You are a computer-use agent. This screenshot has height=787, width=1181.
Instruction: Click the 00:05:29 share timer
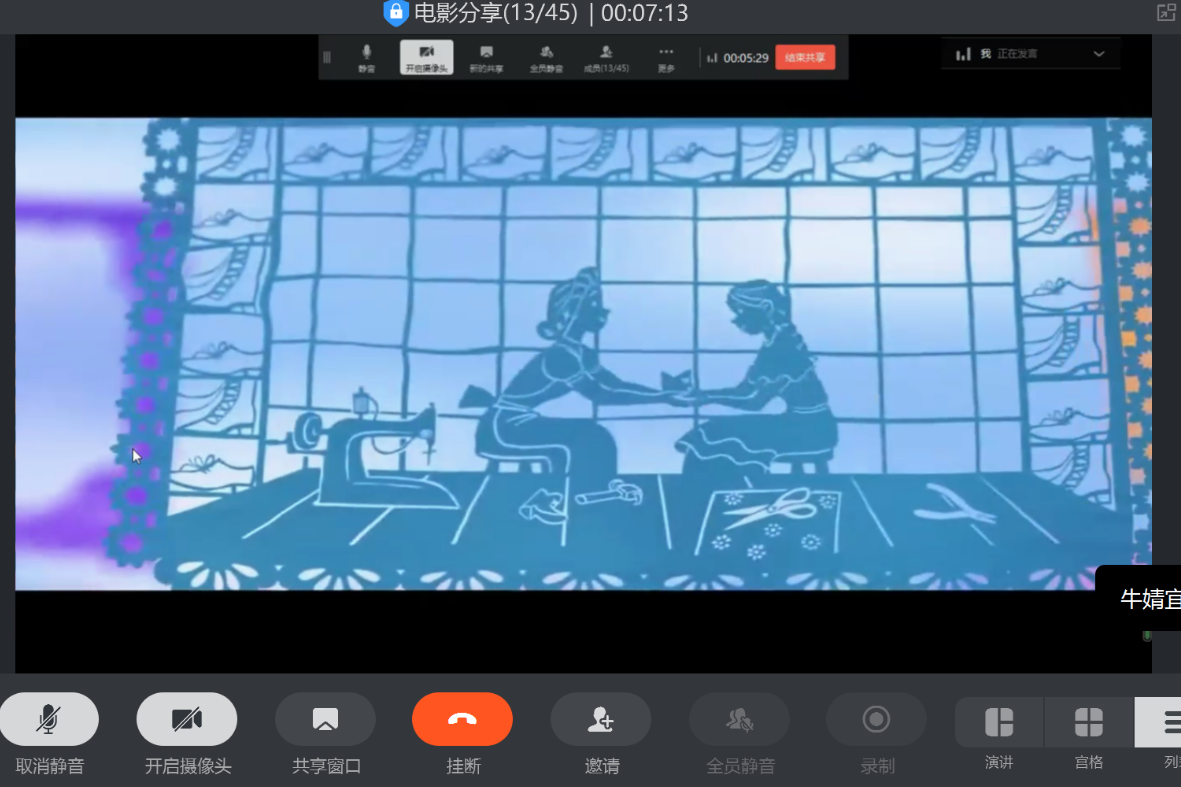click(746, 58)
